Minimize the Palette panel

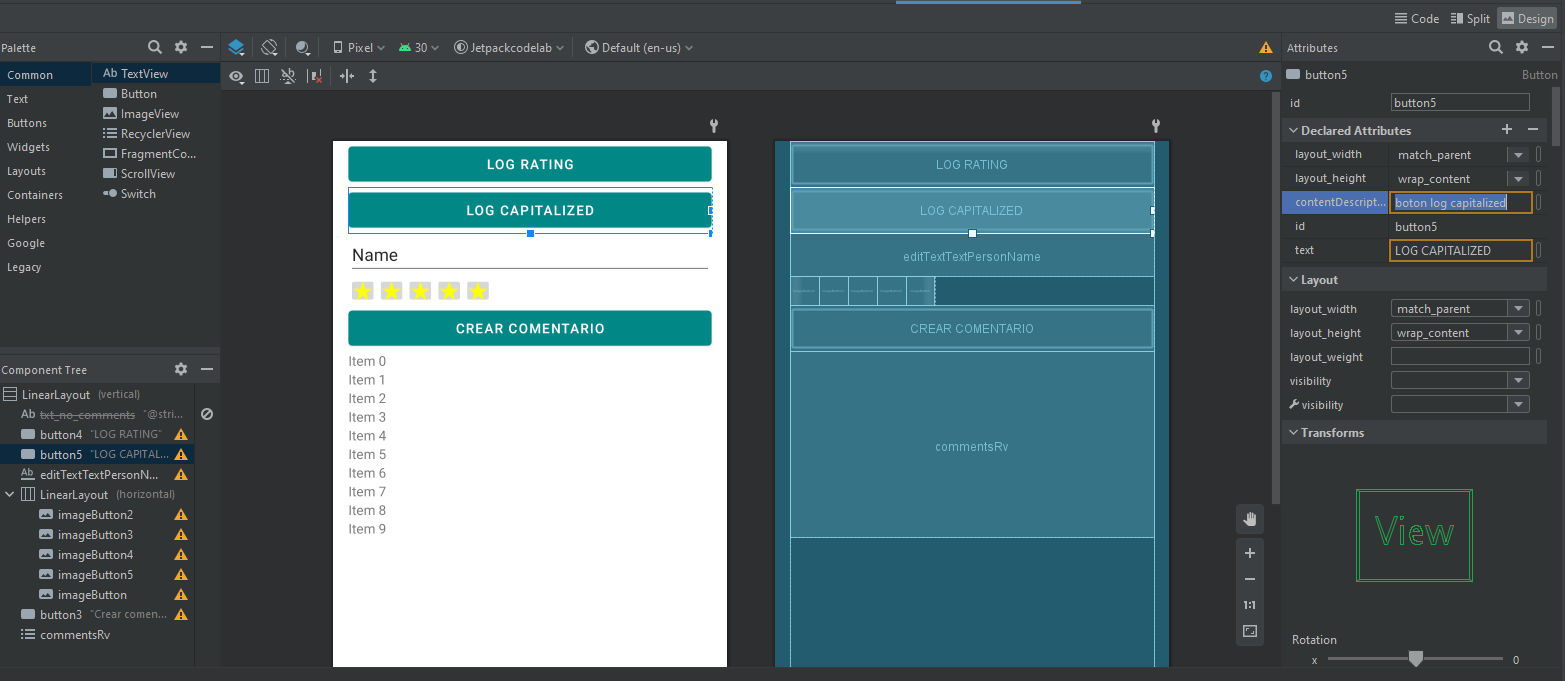pos(207,47)
